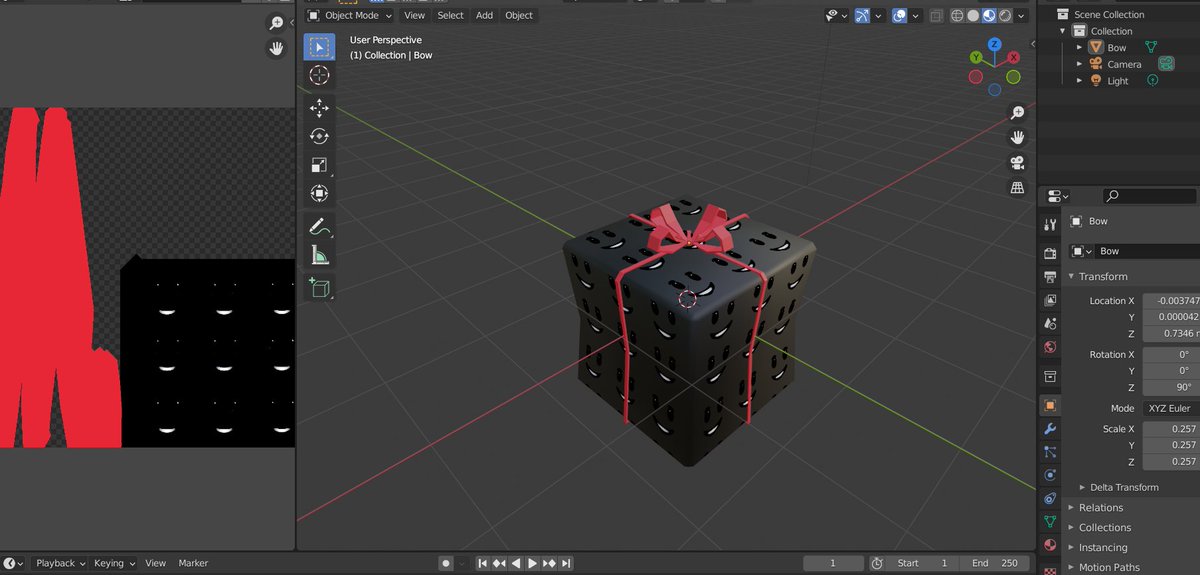Select the Annotate tool
Screen dimensions: 1200x575
point(319,226)
